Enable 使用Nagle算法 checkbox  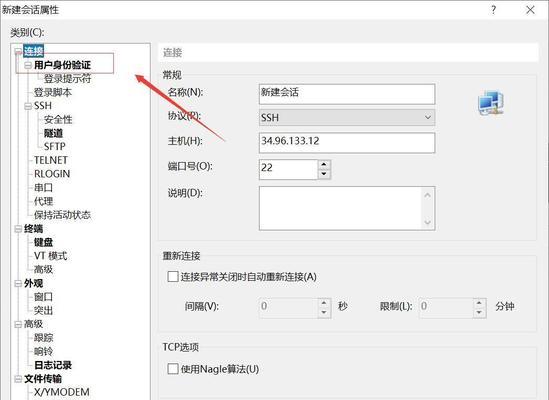click(x=173, y=369)
